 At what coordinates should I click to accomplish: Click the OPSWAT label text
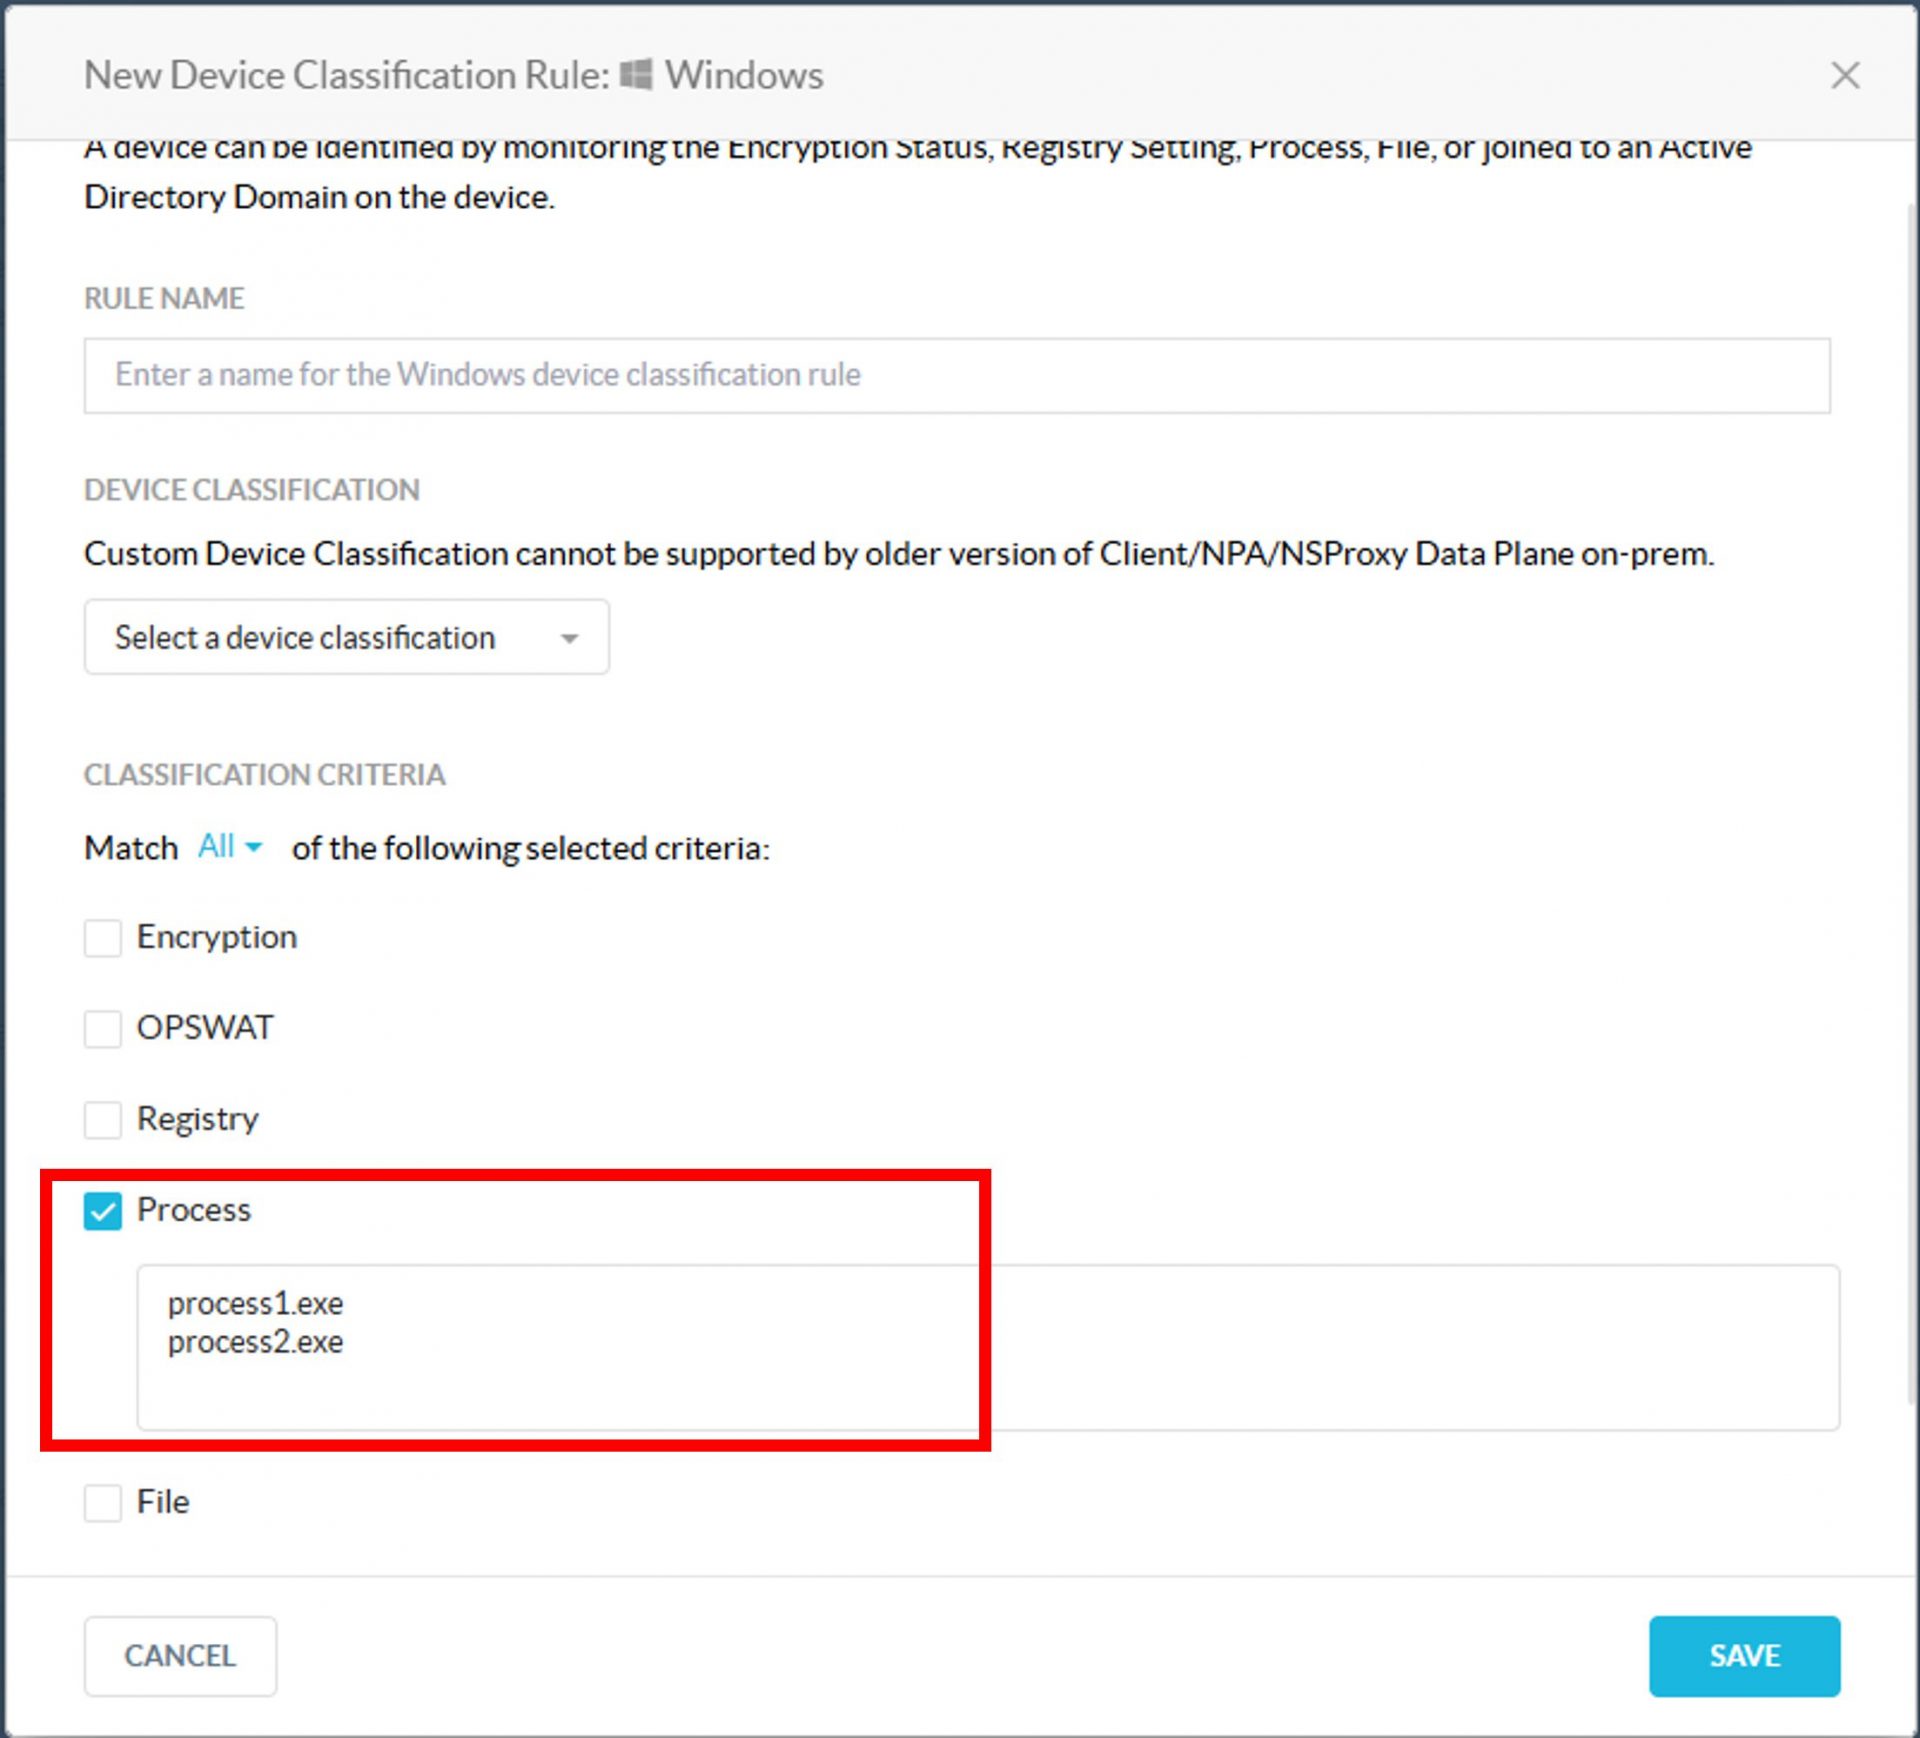(204, 1028)
